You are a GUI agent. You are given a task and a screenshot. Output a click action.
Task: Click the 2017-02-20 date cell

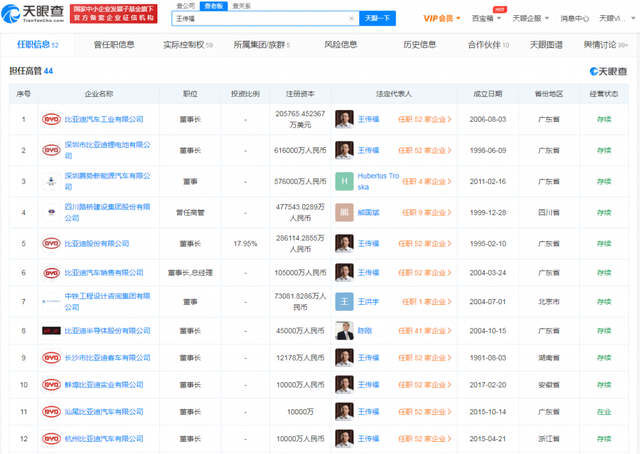487,385
